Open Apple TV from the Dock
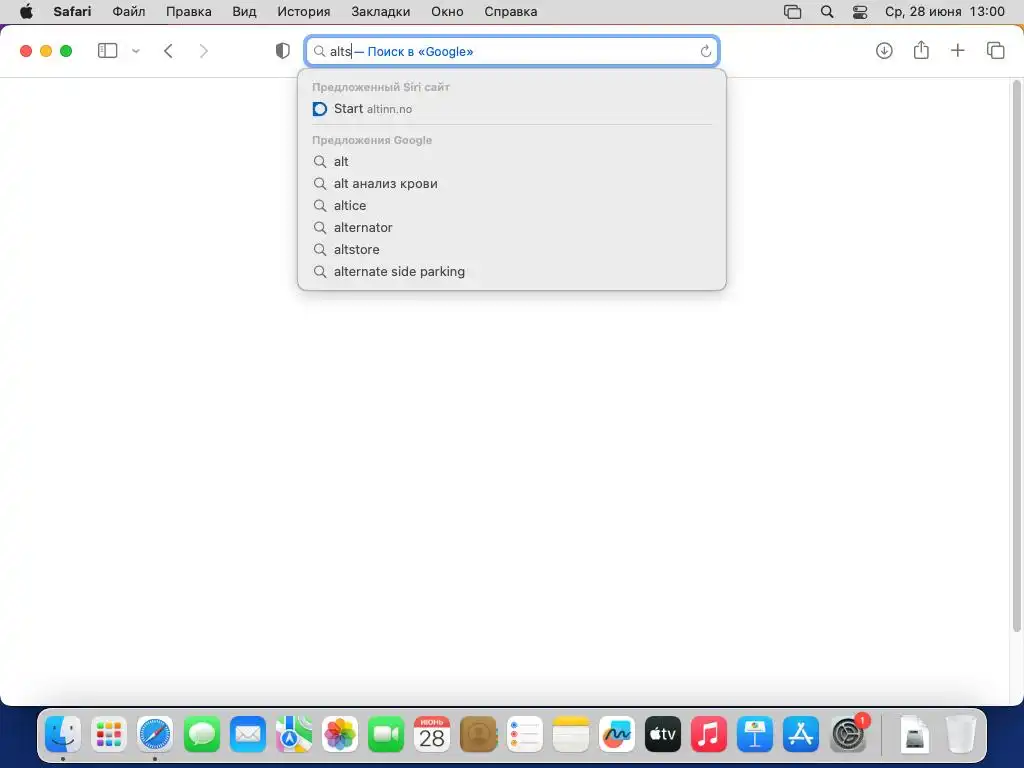 click(x=662, y=734)
